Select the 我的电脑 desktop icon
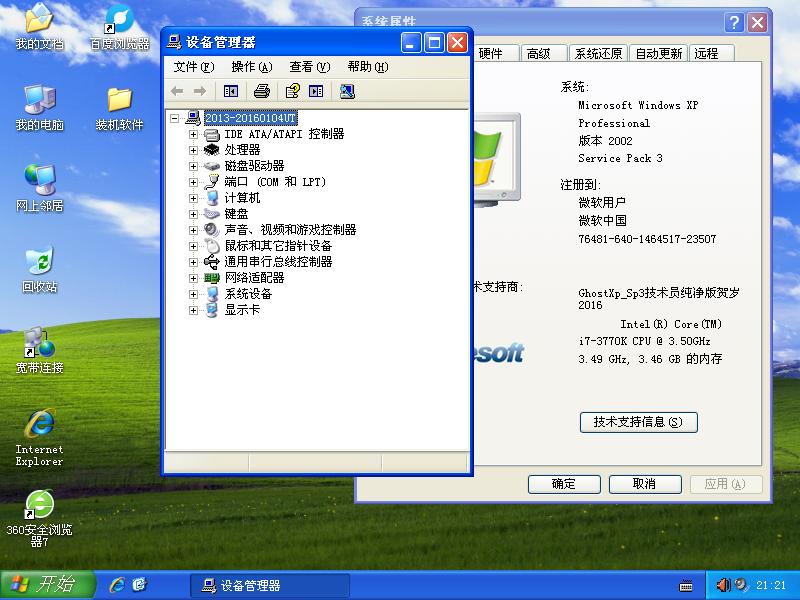800x600 pixels. [x=39, y=108]
